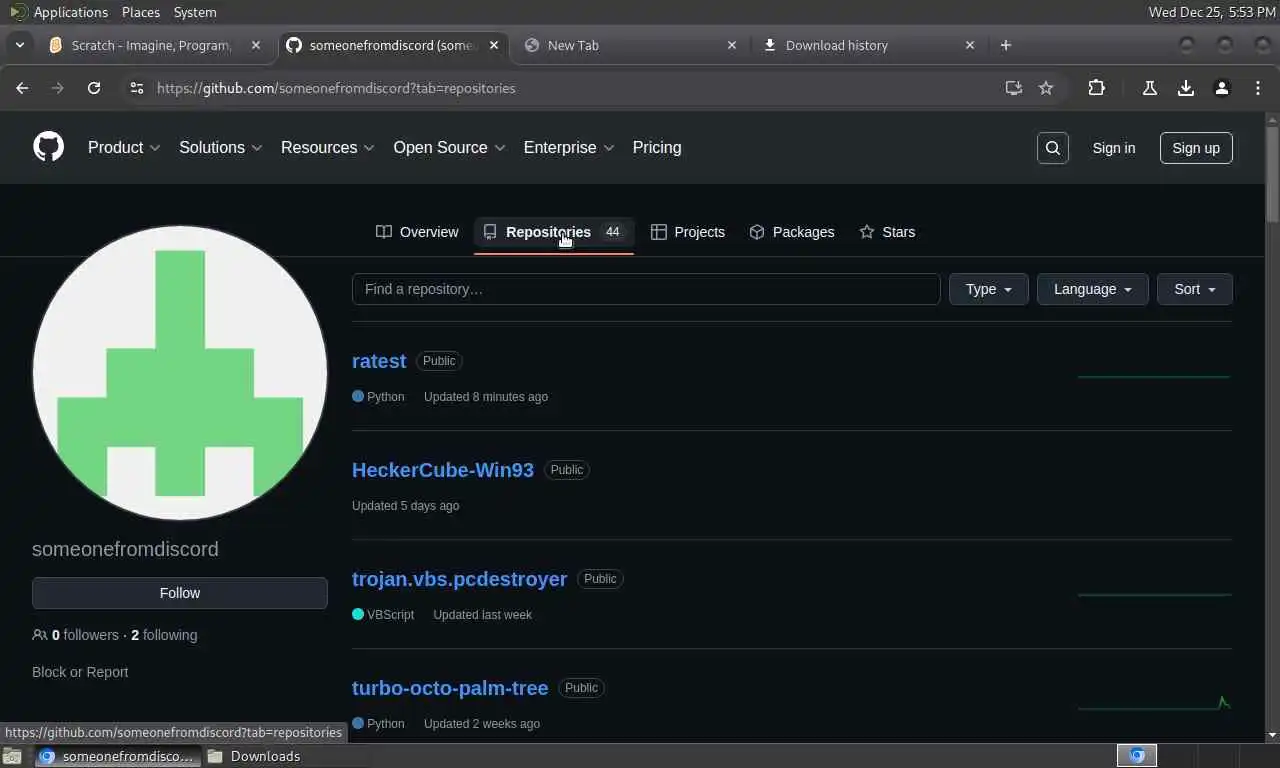Open the Pricing page
Screen dimensions: 1280x768
click(x=657, y=147)
